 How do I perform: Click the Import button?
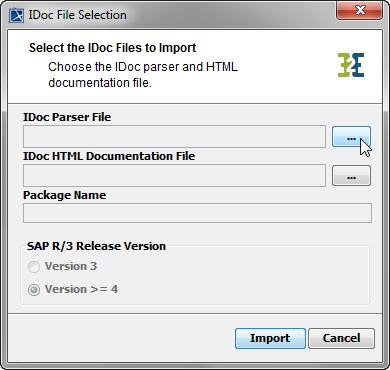tap(270, 338)
